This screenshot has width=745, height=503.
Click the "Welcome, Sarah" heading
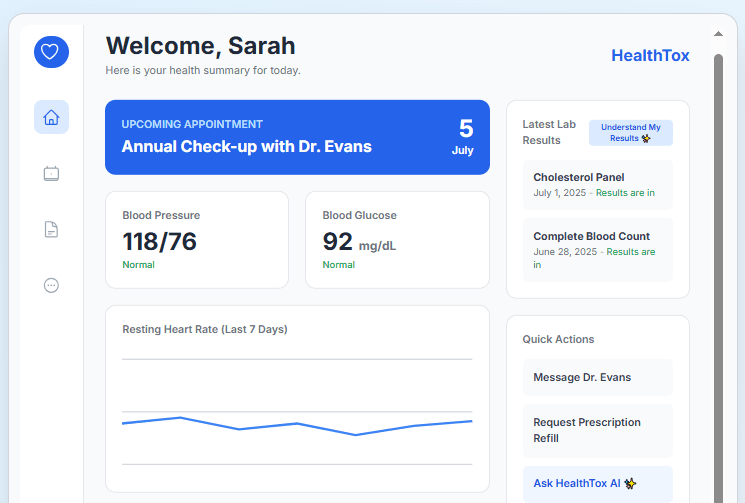tap(201, 46)
